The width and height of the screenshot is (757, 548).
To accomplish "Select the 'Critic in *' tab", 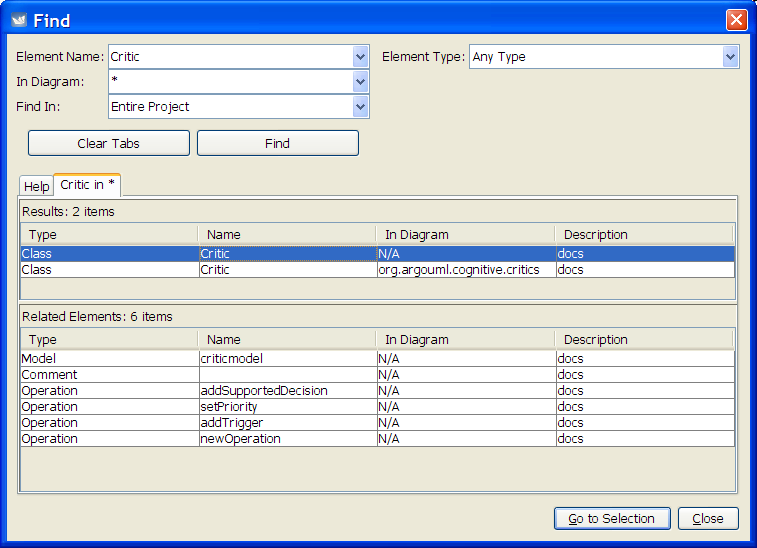I will [87, 185].
